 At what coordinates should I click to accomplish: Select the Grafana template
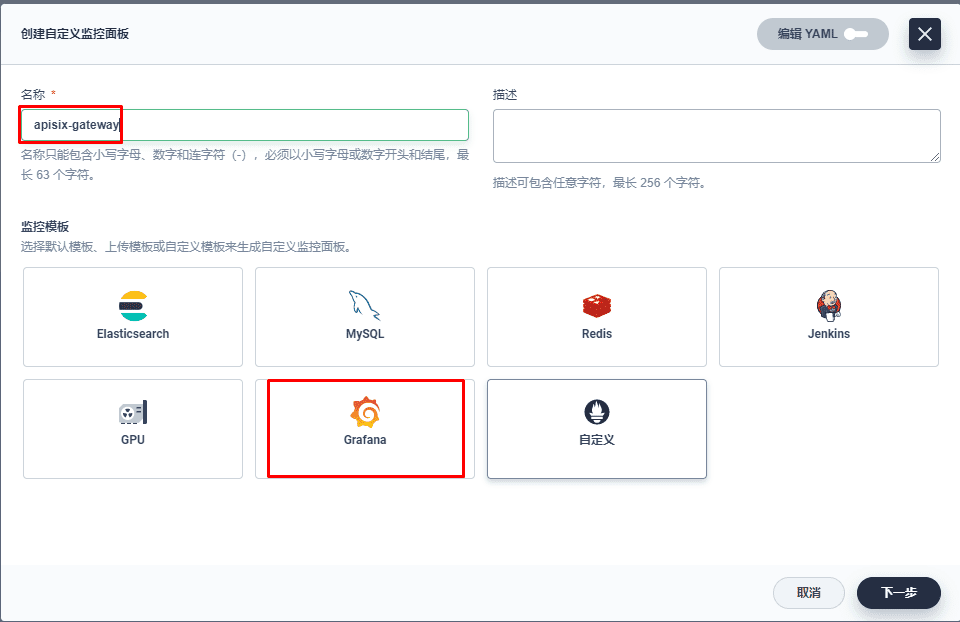pos(365,429)
